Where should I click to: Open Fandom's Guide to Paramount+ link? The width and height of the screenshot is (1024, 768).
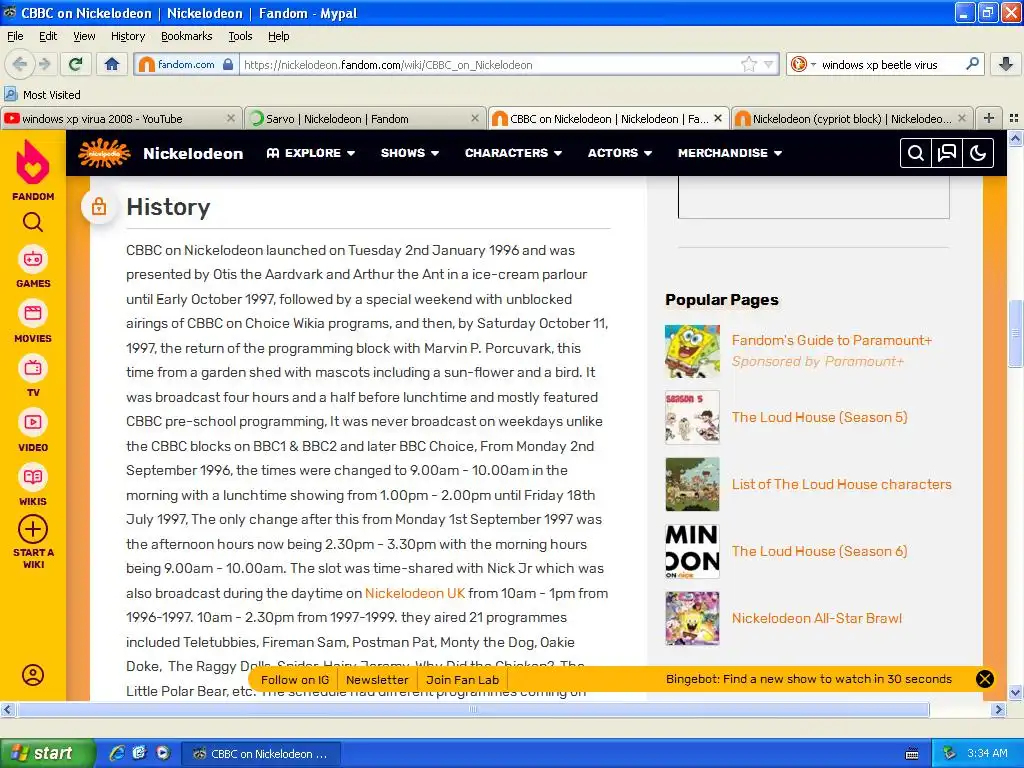click(831, 340)
